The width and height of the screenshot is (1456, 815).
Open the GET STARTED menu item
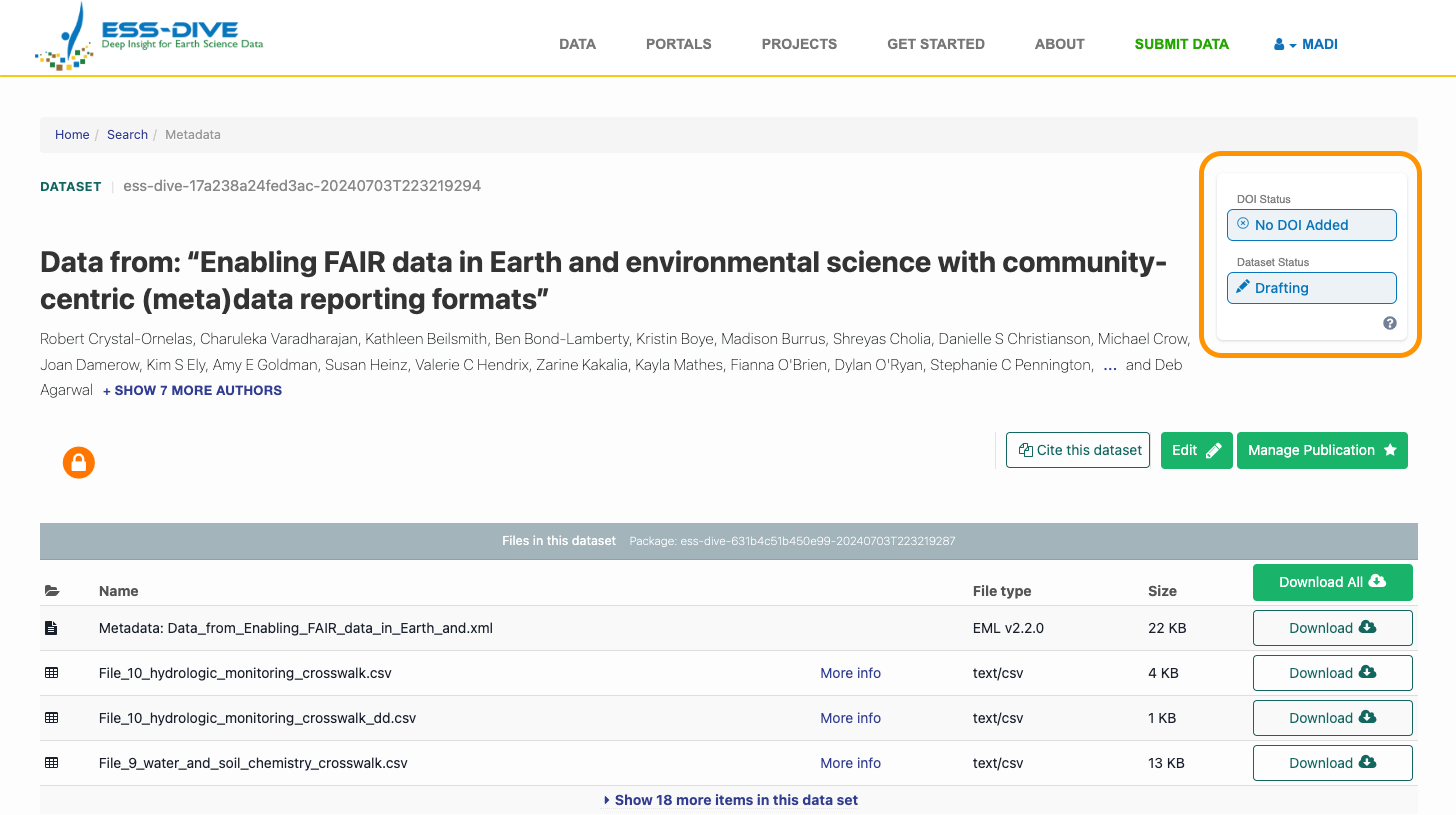[935, 44]
